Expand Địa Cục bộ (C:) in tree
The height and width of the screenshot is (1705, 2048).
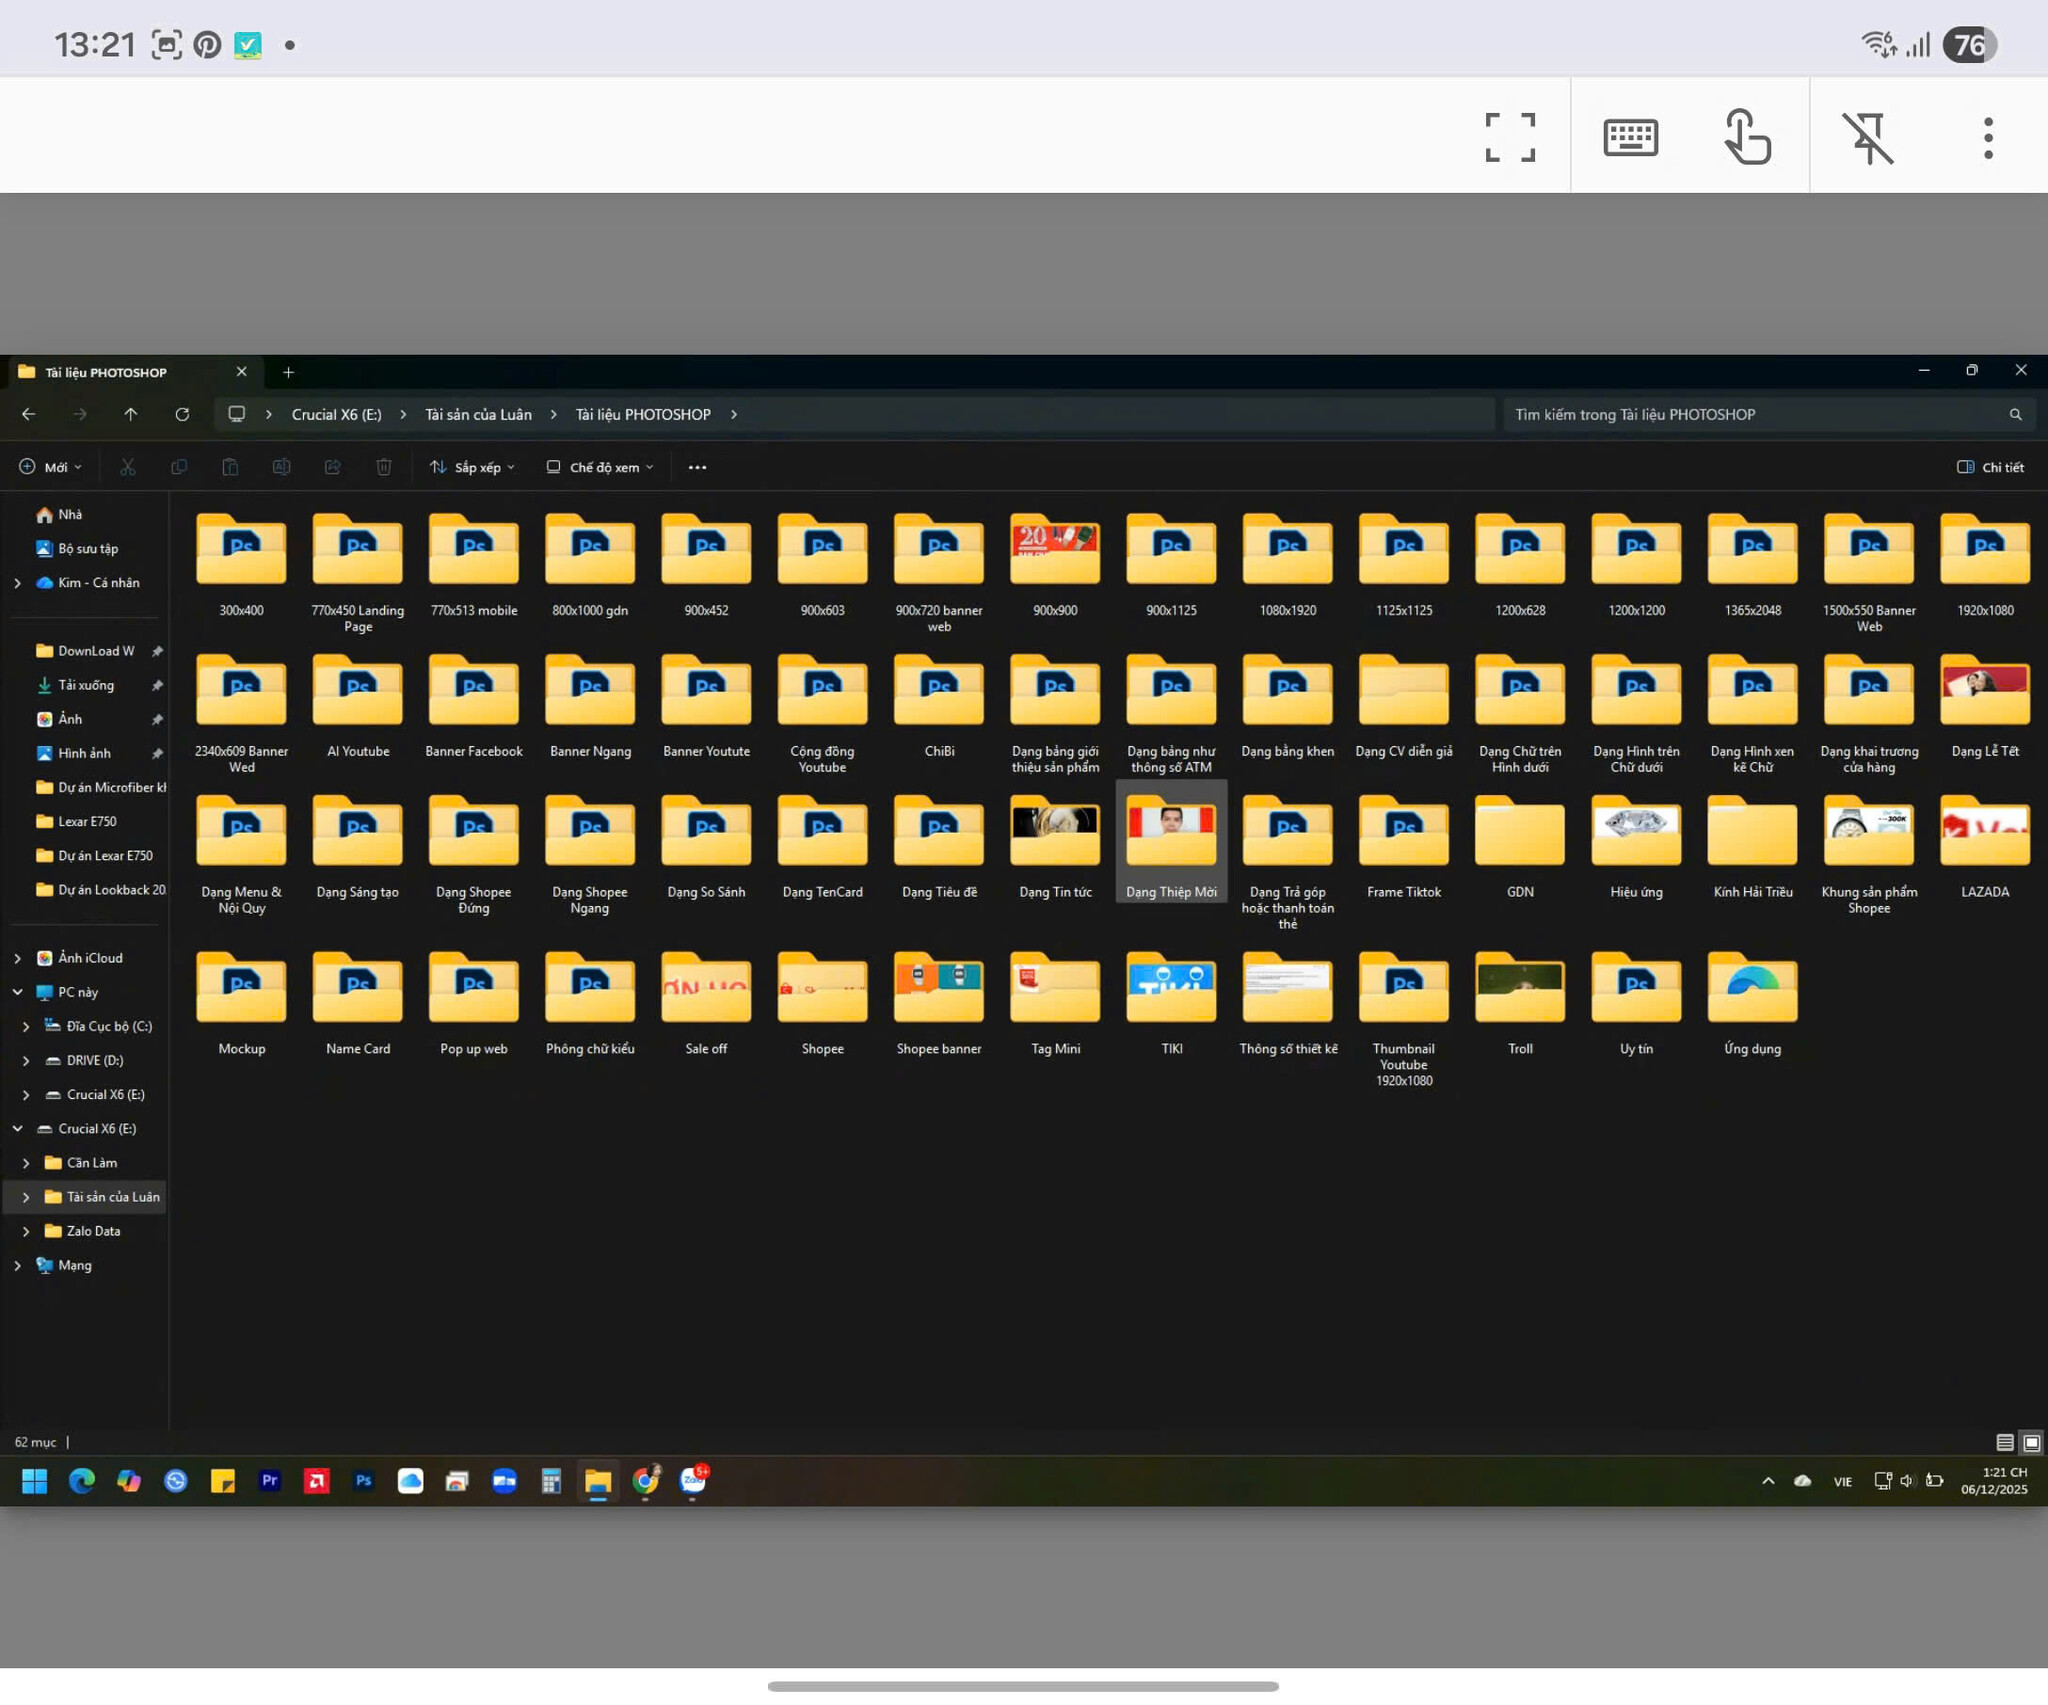(x=26, y=1026)
